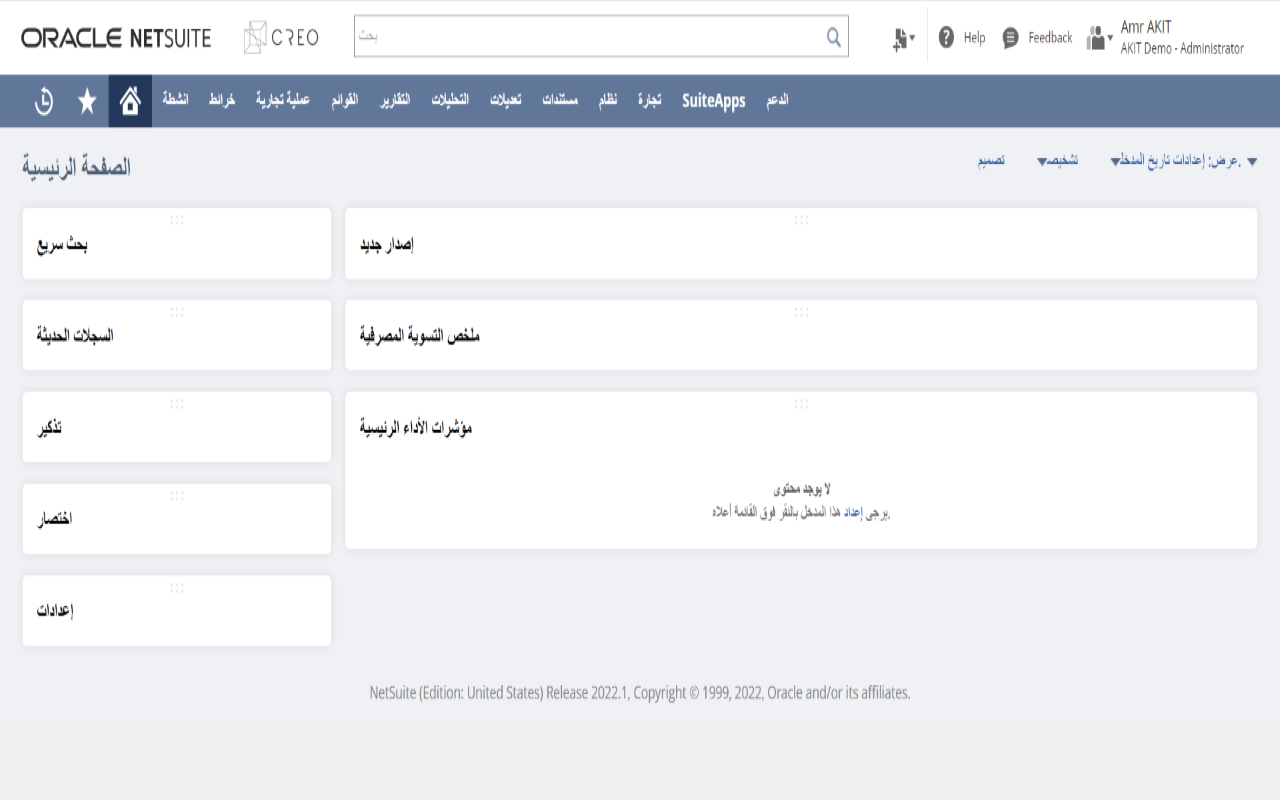
Task: Click the CREO company logo
Action: tap(281, 38)
